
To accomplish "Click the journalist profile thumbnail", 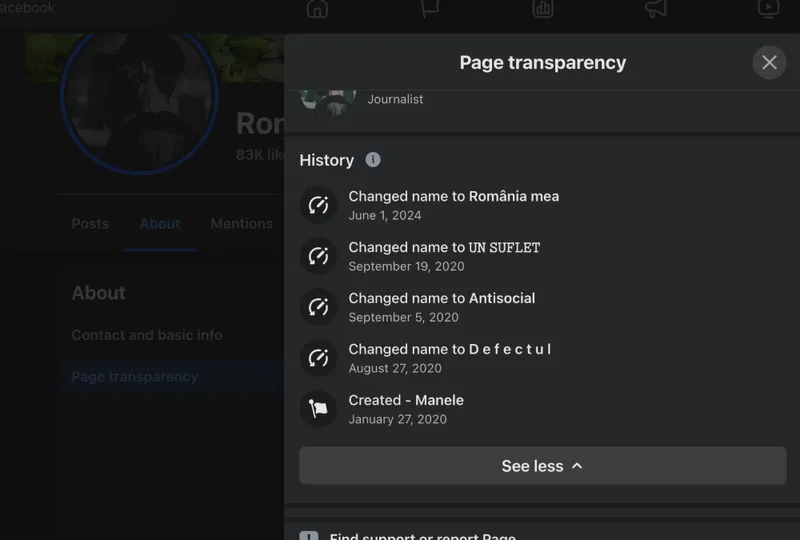I will (328, 101).
